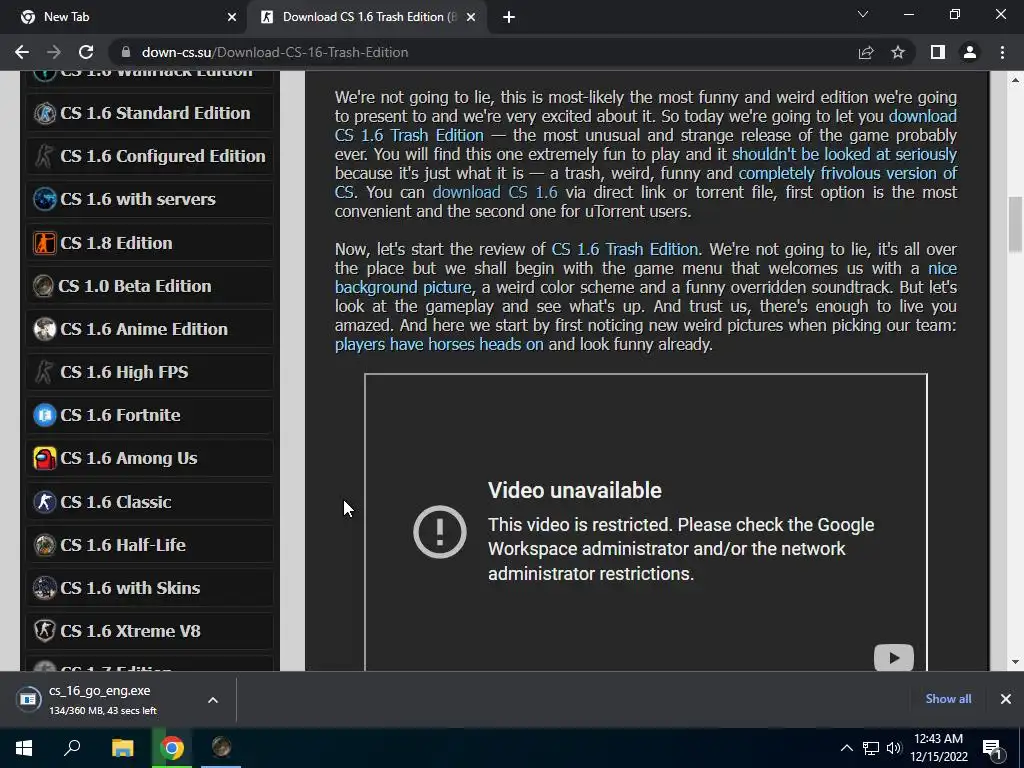Select CS 1.6 Among Us from sidebar
This screenshot has height=768, width=1024.
[129, 458]
